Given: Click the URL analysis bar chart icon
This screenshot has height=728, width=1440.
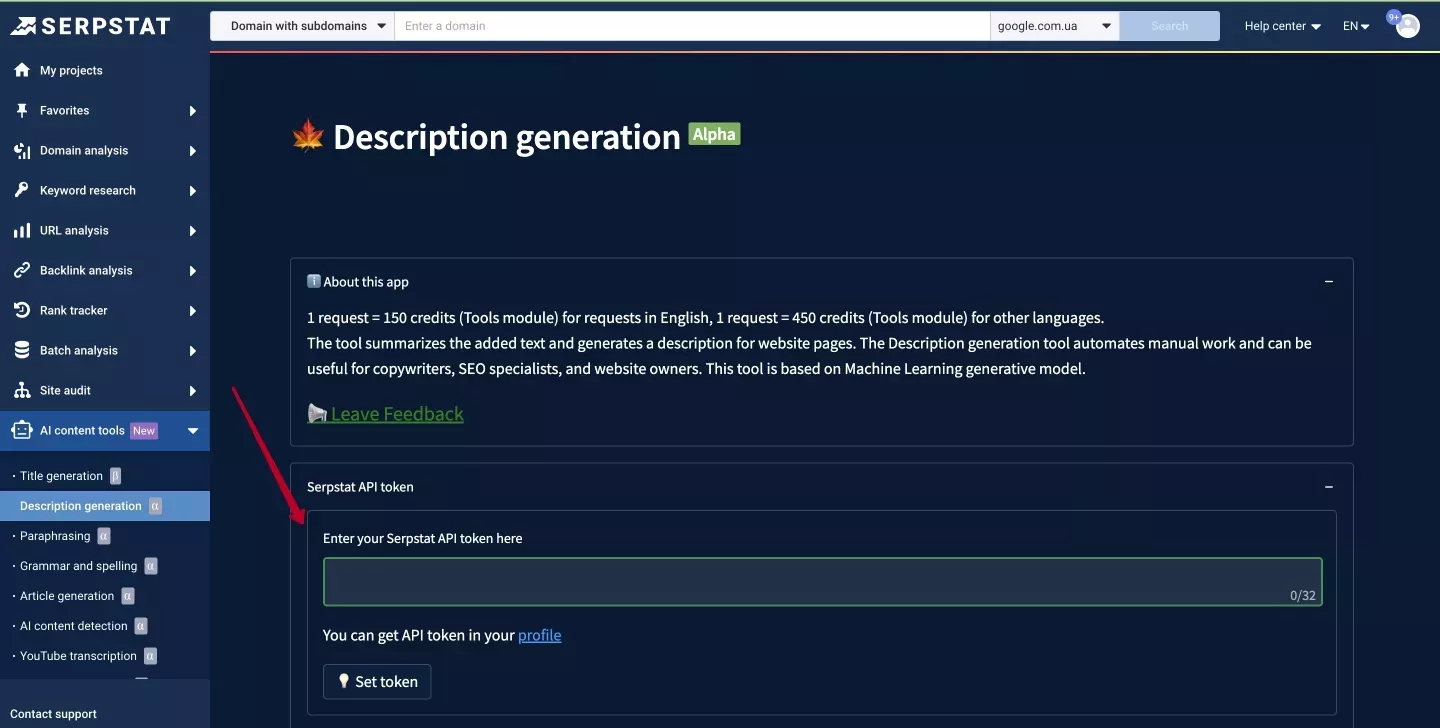Looking at the screenshot, I should point(22,230).
